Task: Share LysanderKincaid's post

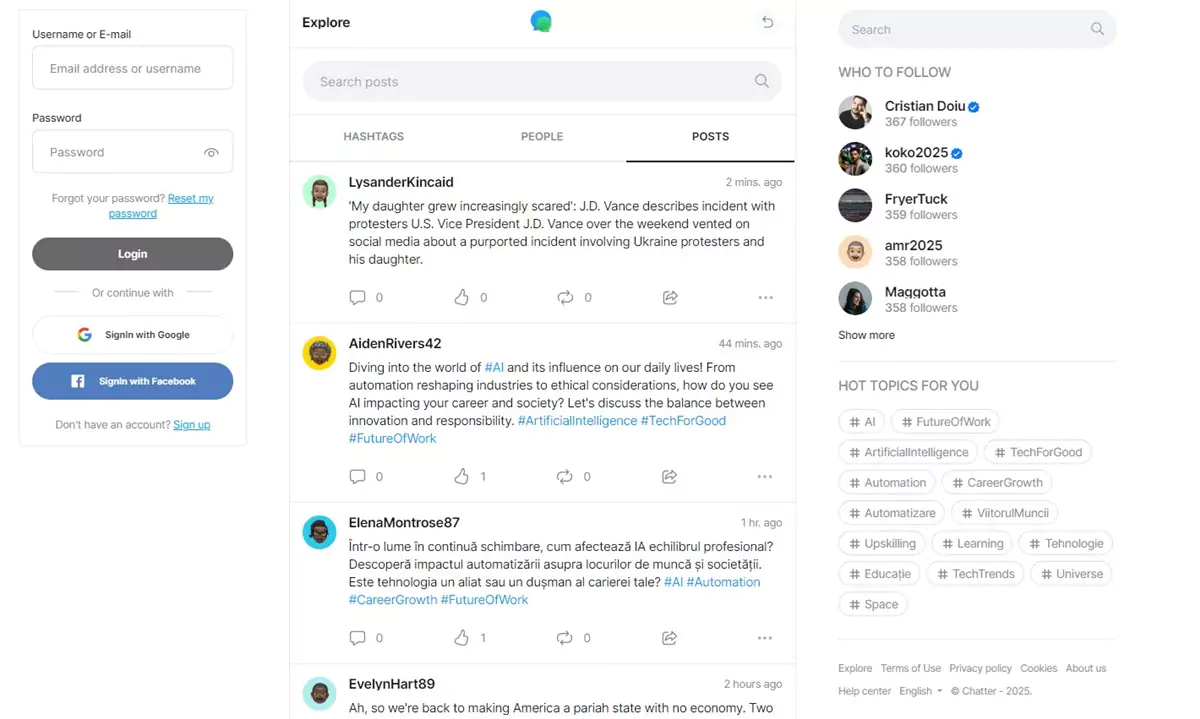Action: 670,297
